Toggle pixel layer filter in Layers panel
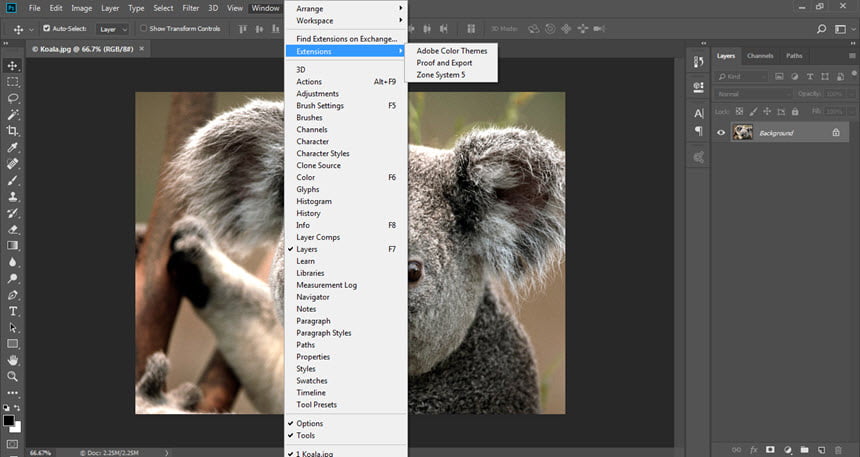Viewport: 860px width, 457px height. 779,77
